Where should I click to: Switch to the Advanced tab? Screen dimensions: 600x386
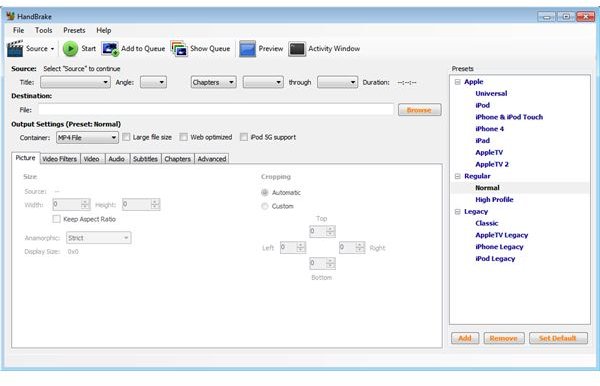coord(212,159)
